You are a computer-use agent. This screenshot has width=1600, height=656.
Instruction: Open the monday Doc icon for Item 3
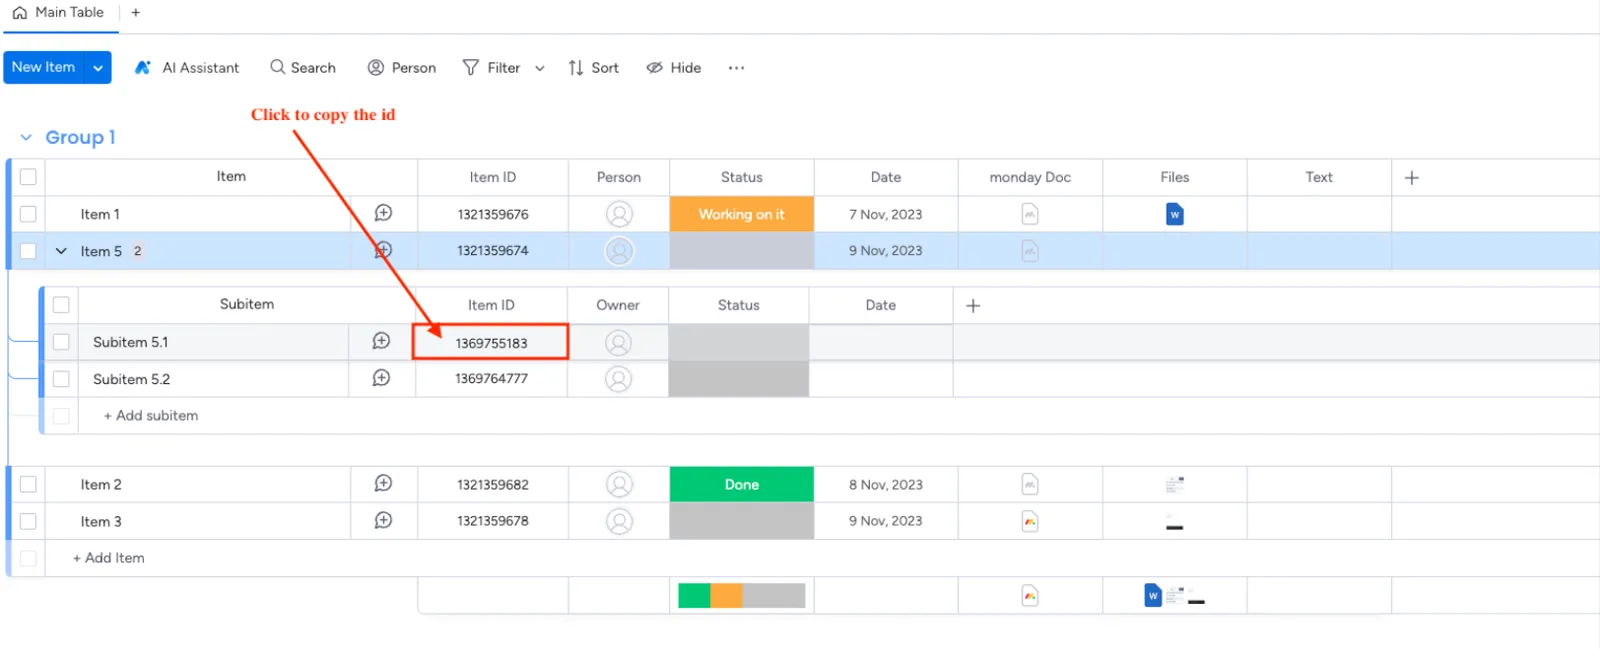tap(1030, 521)
